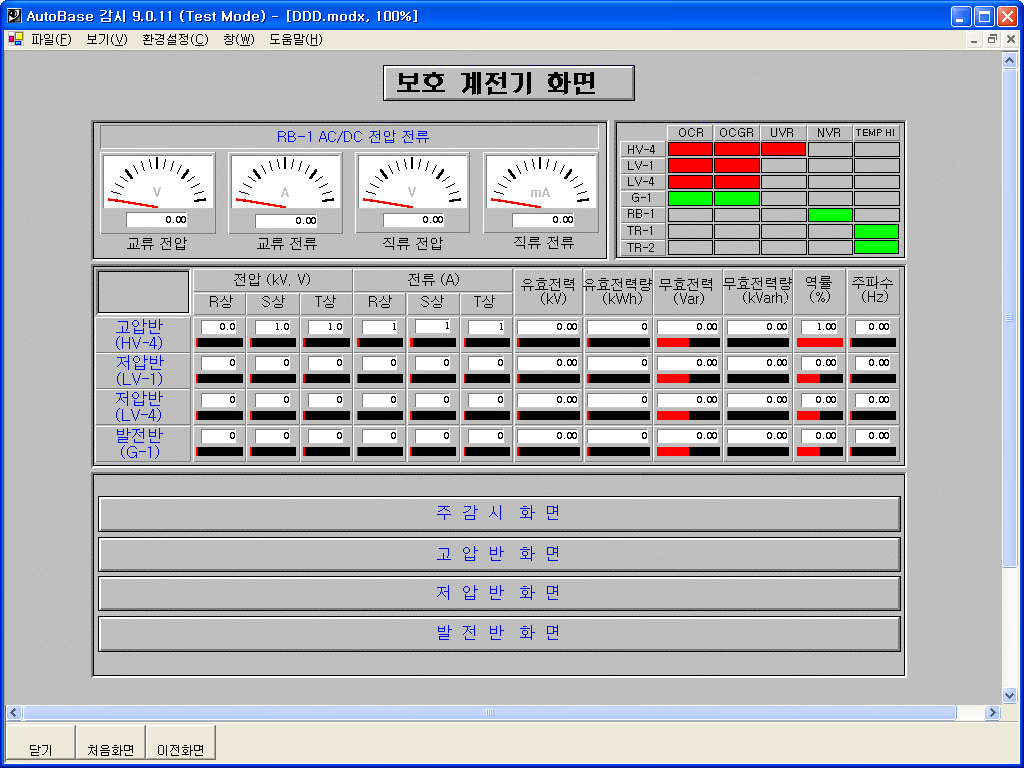Screen dimensions: 1024x768
Task: Click the green TR-2 TEMP HI indicator
Action: [x=877, y=245]
